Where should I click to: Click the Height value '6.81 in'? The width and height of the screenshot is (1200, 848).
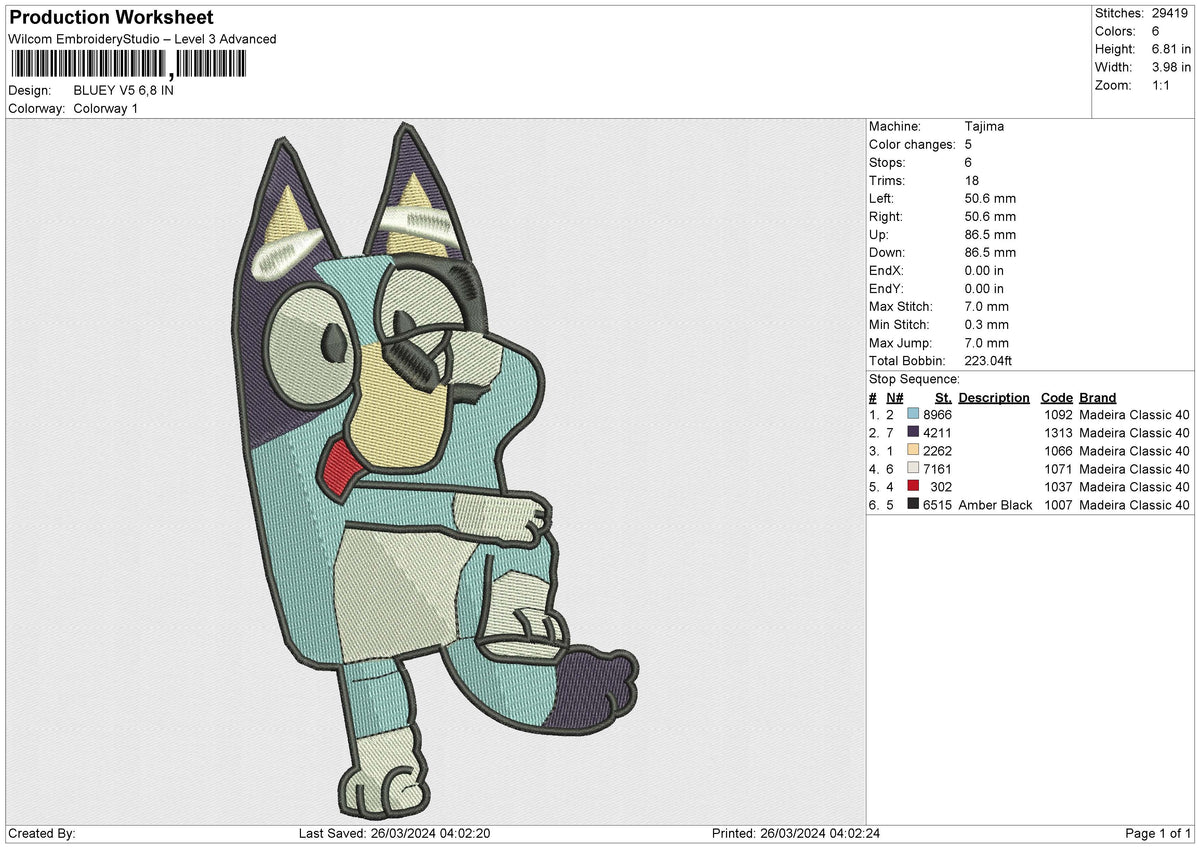1171,49
